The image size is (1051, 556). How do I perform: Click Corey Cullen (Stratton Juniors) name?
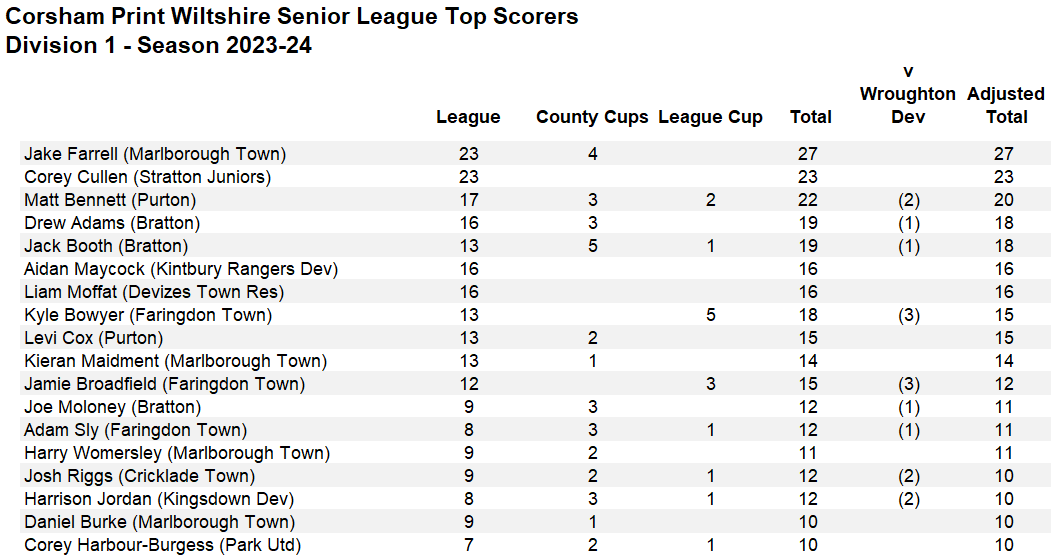click(147, 177)
